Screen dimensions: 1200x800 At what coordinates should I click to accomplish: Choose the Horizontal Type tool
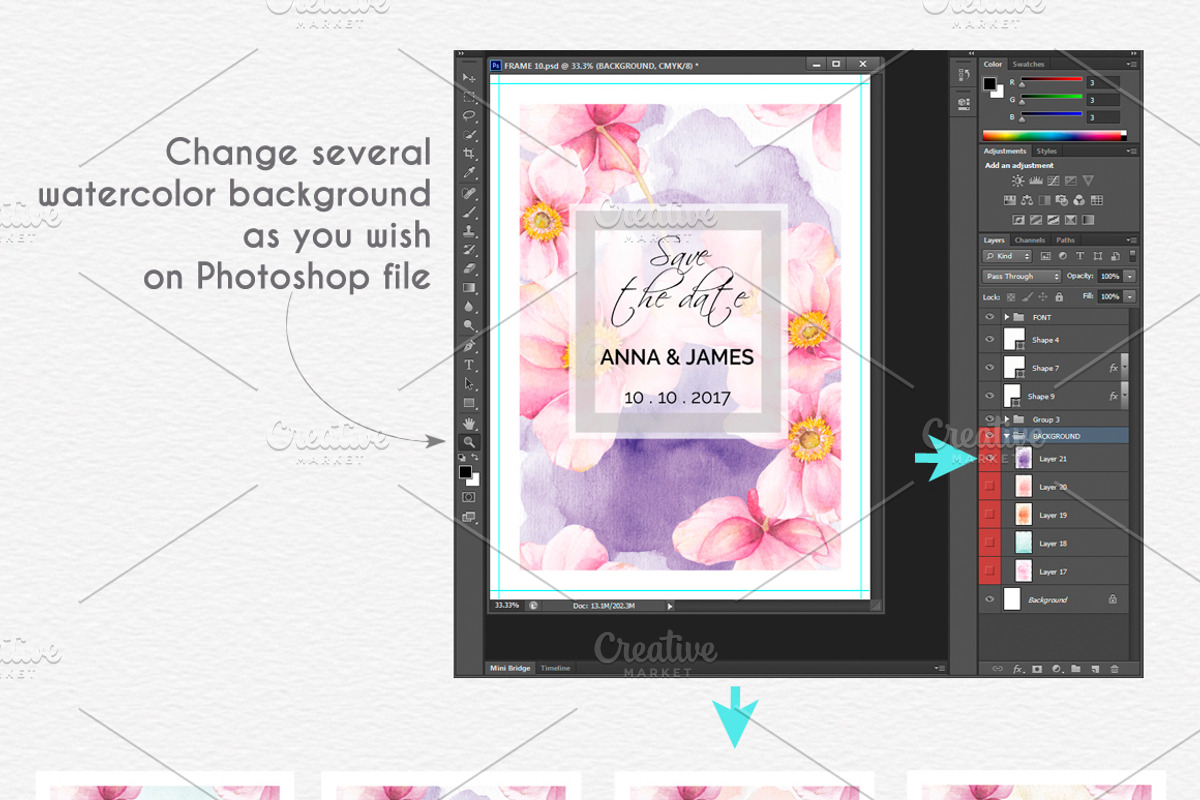(x=469, y=365)
